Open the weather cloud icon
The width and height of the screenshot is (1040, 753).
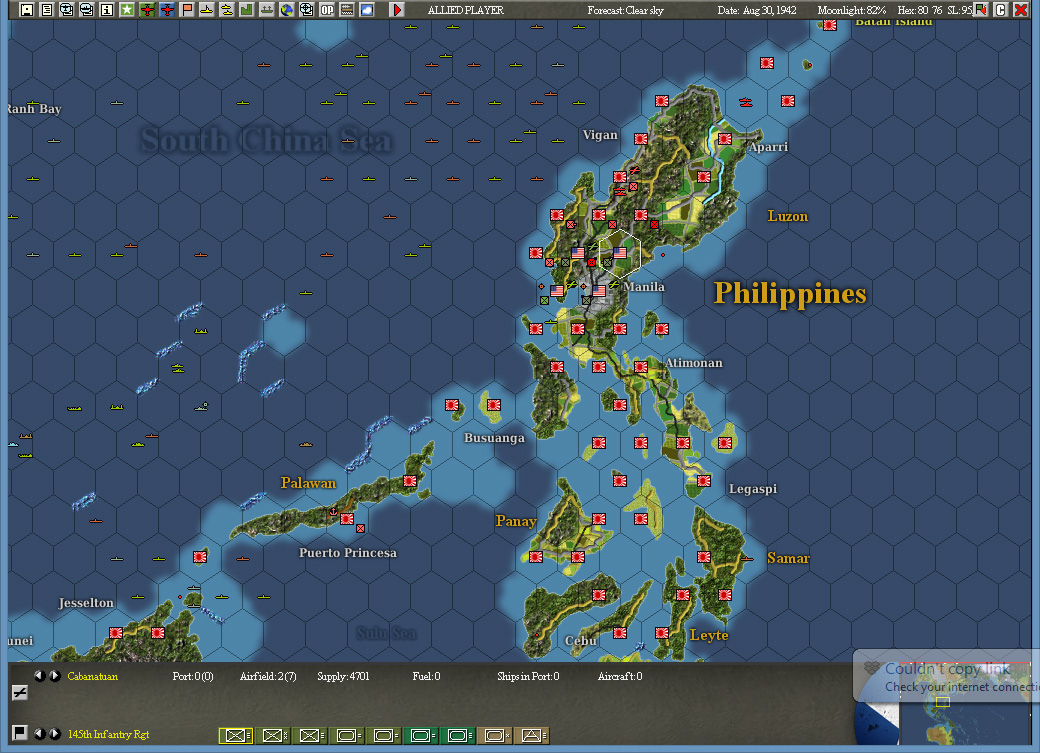pyautogui.click(x=367, y=9)
